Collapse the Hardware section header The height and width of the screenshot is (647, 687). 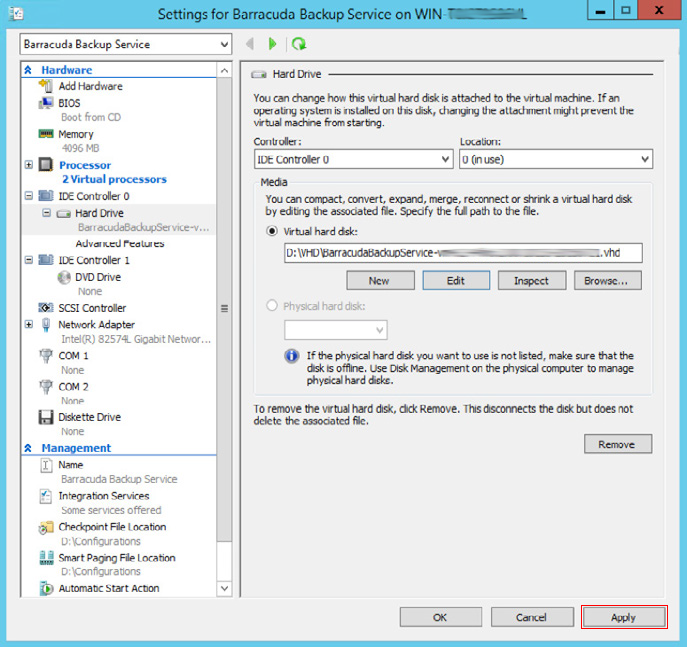pyautogui.click(x=28, y=70)
